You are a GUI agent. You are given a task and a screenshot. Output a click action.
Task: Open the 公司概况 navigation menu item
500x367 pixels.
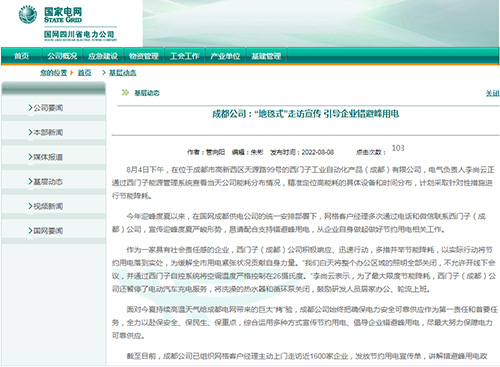[x=62, y=56]
